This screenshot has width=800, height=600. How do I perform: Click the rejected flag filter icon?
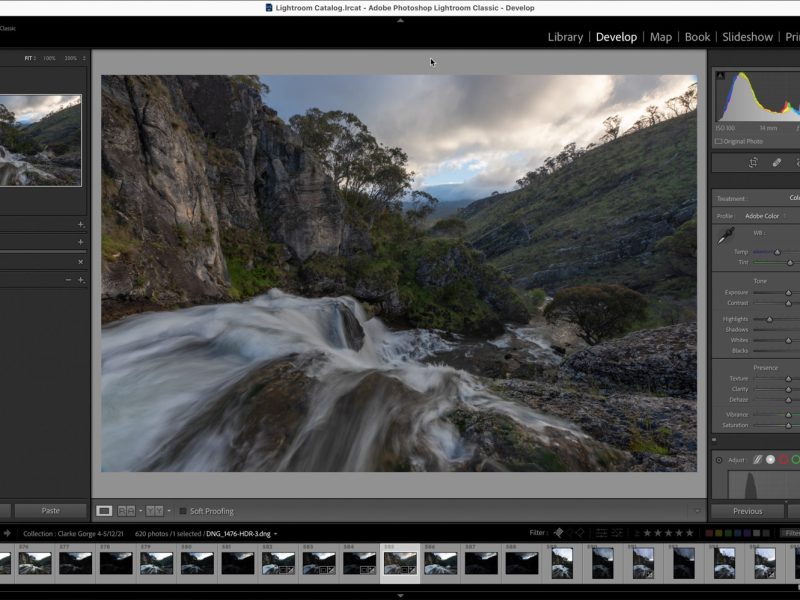click(580, 533)
